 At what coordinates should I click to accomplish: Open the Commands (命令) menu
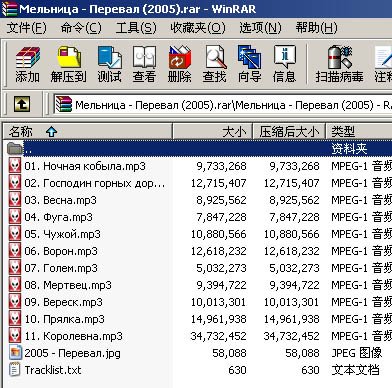point(81,28)
